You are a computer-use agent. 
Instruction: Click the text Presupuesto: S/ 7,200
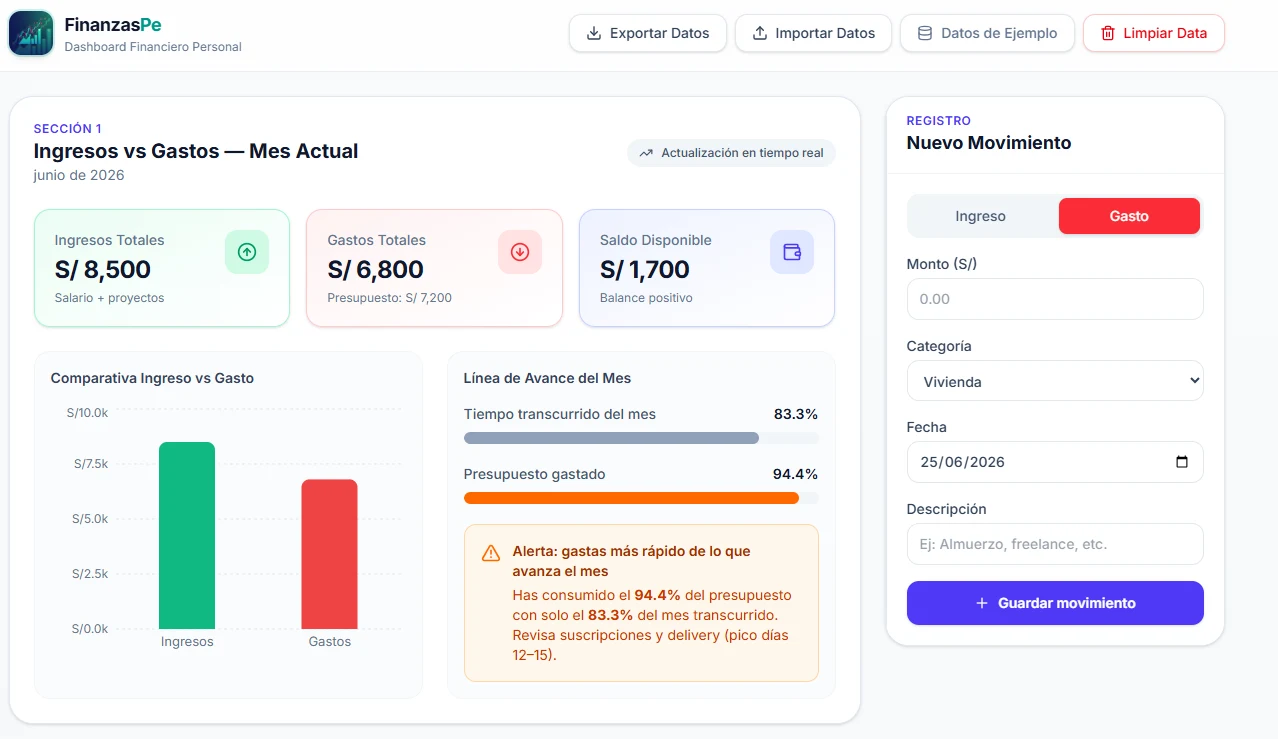(x=390, y=298)
